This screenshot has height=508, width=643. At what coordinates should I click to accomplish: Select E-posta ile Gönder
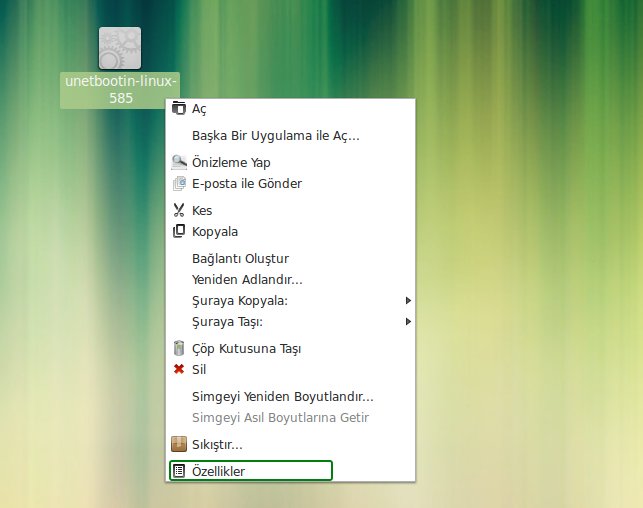click(x=290, y=183)
